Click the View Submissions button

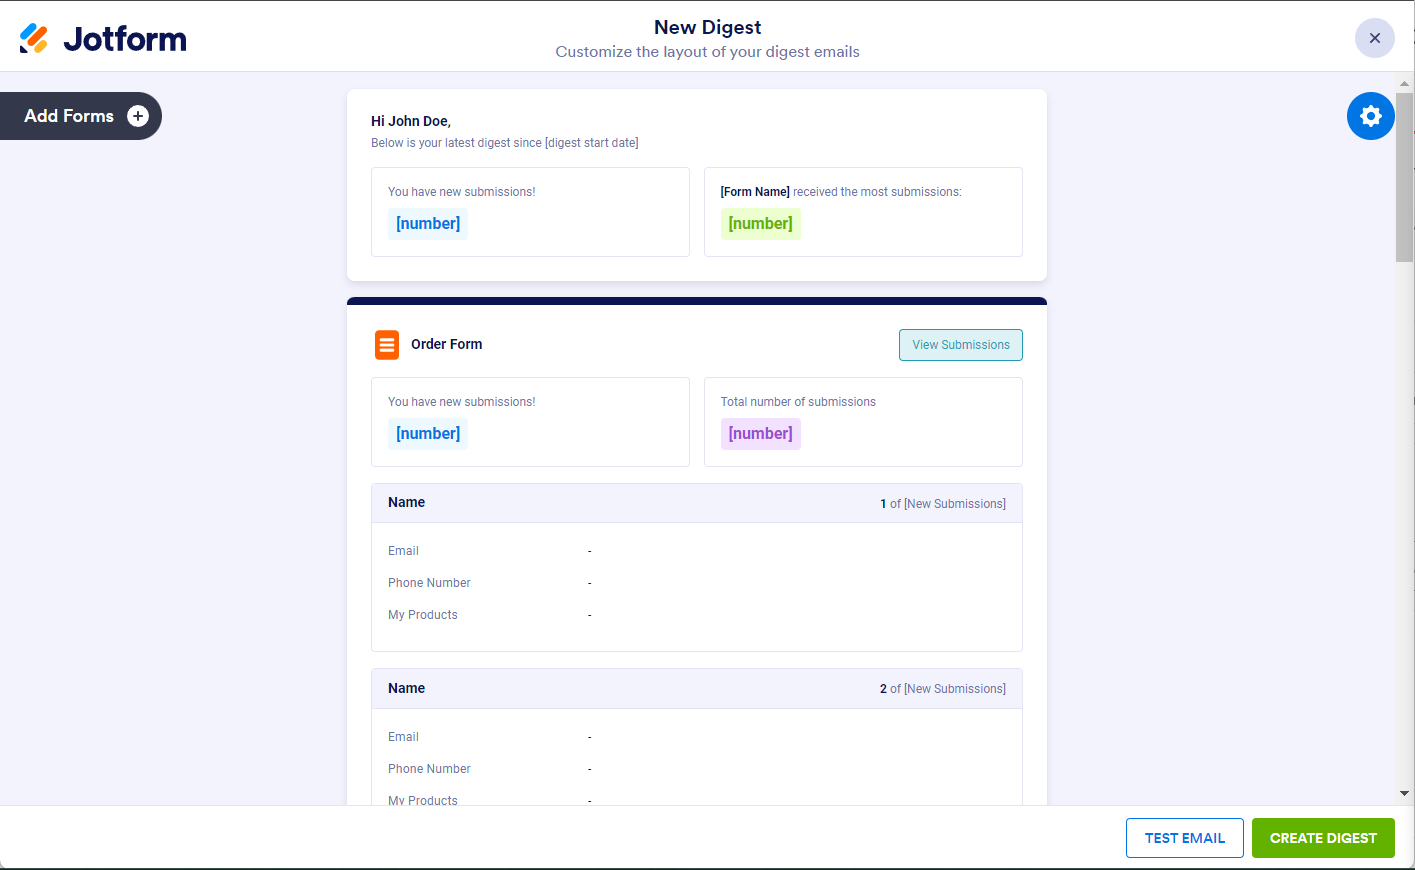click(x=960, y=345)
